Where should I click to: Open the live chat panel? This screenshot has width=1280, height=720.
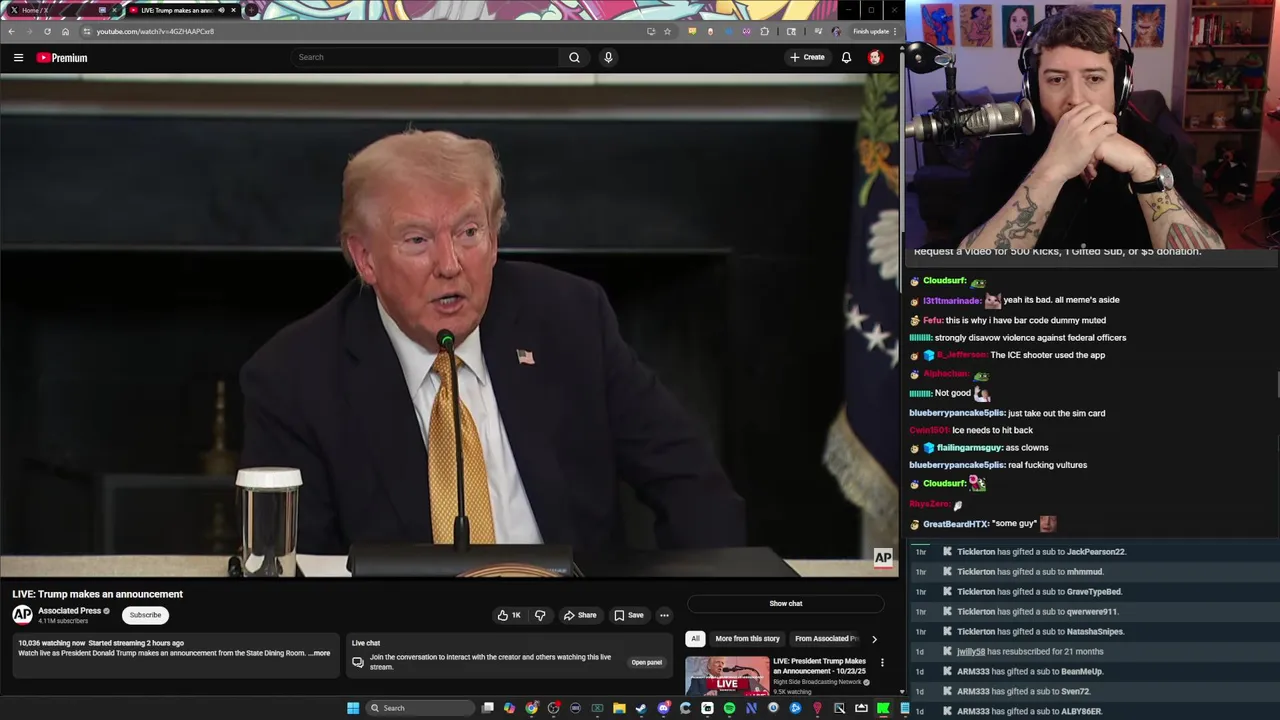pyautogui.click(x=647, y=662)
